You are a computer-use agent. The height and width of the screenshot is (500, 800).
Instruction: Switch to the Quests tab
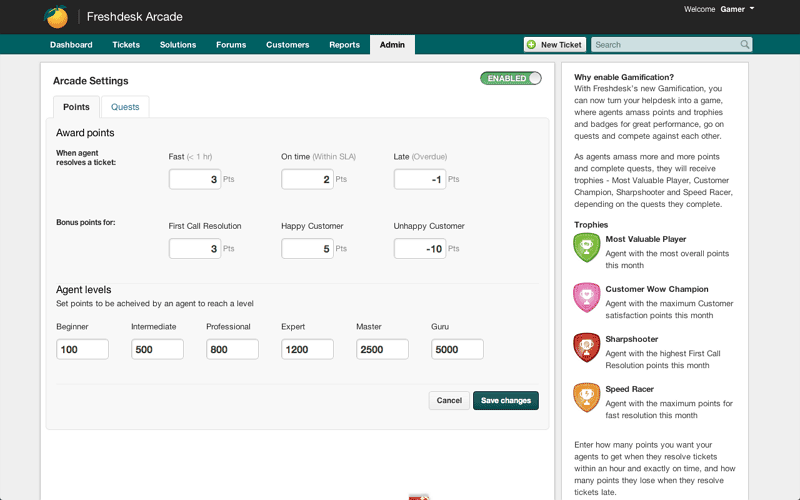tap(125, 107)
